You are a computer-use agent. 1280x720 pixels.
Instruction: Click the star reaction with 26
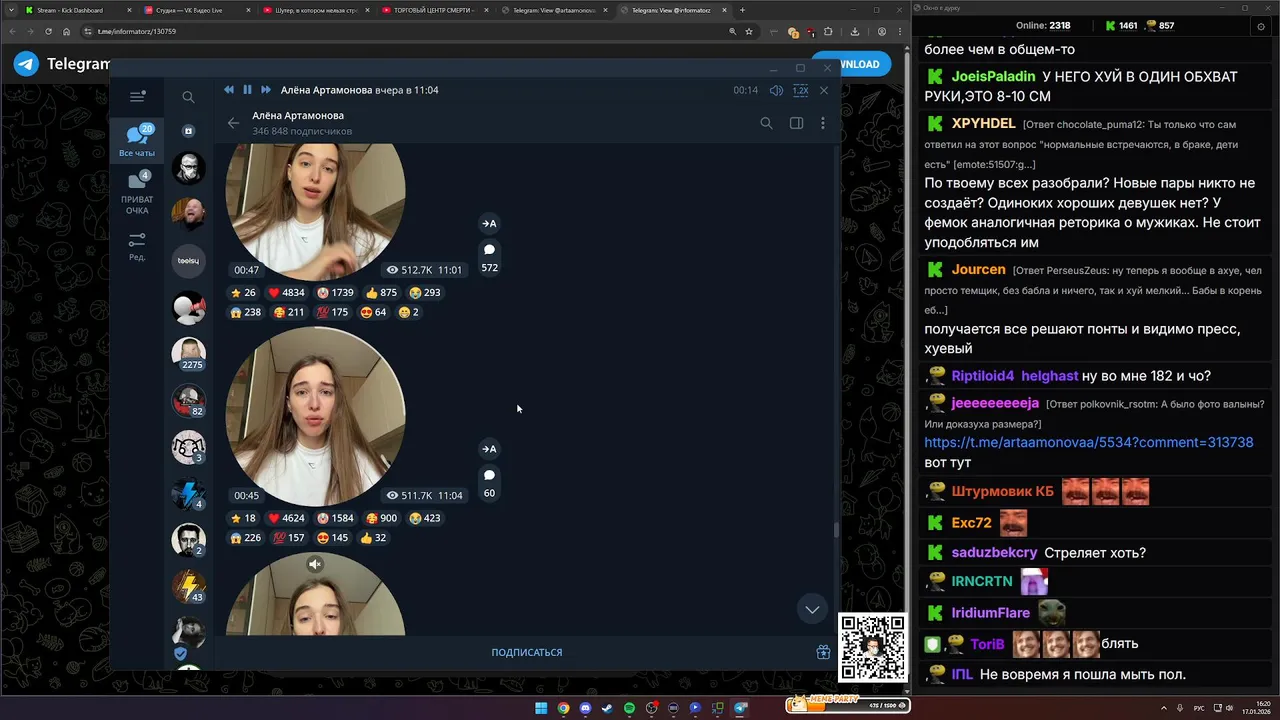(x=243, y=293)
